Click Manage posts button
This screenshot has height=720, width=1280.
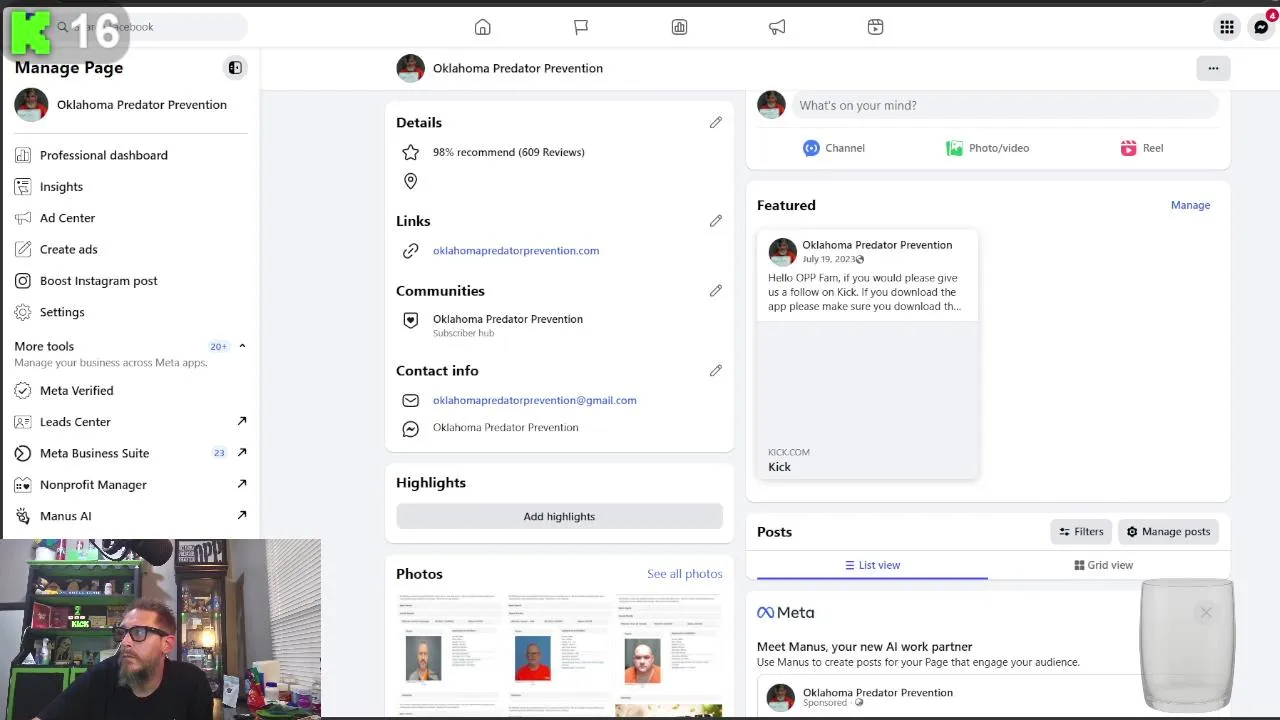tap(1168, 532)
